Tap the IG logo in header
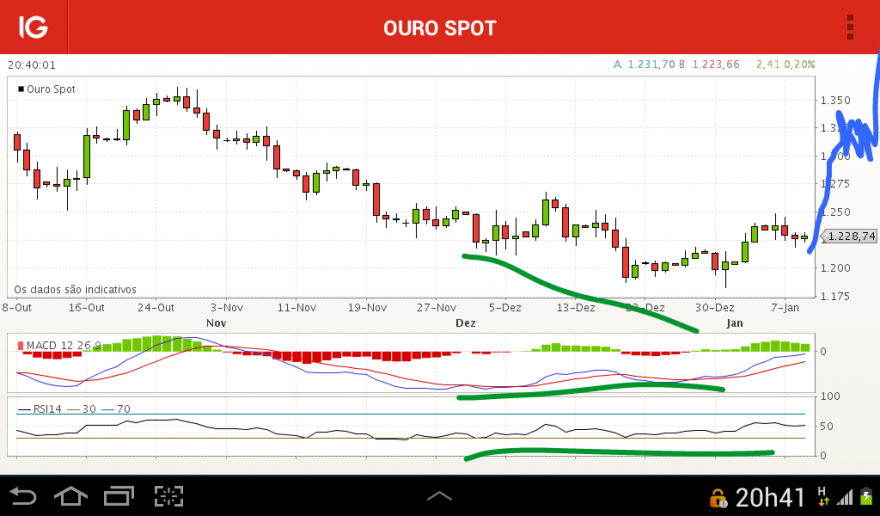 33,27
